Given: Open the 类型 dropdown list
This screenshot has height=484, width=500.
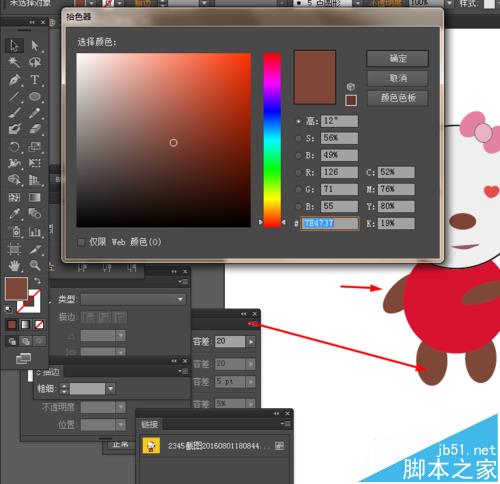Looking at the screenshot, I should click(x=133, y=299).
